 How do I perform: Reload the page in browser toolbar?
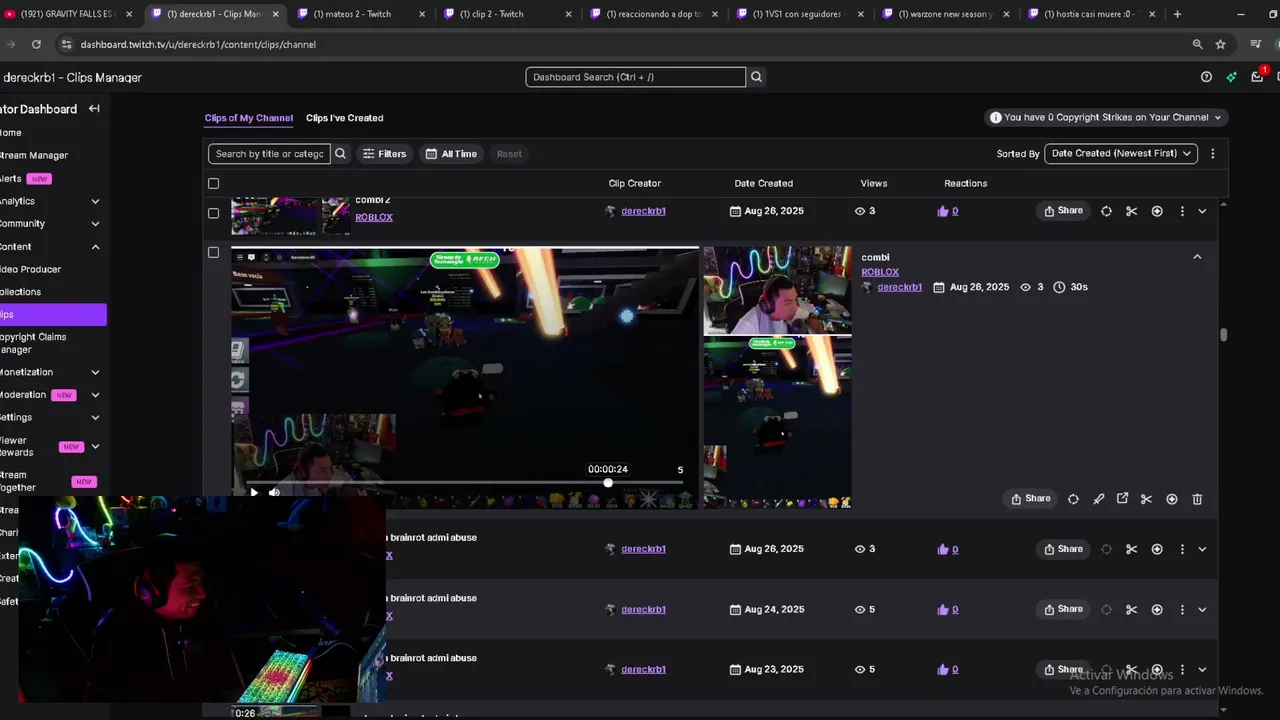(36, 44)
